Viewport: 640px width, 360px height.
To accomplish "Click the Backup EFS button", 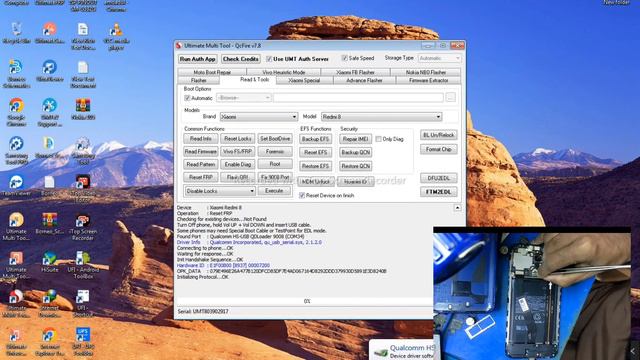I will point(316,139).
